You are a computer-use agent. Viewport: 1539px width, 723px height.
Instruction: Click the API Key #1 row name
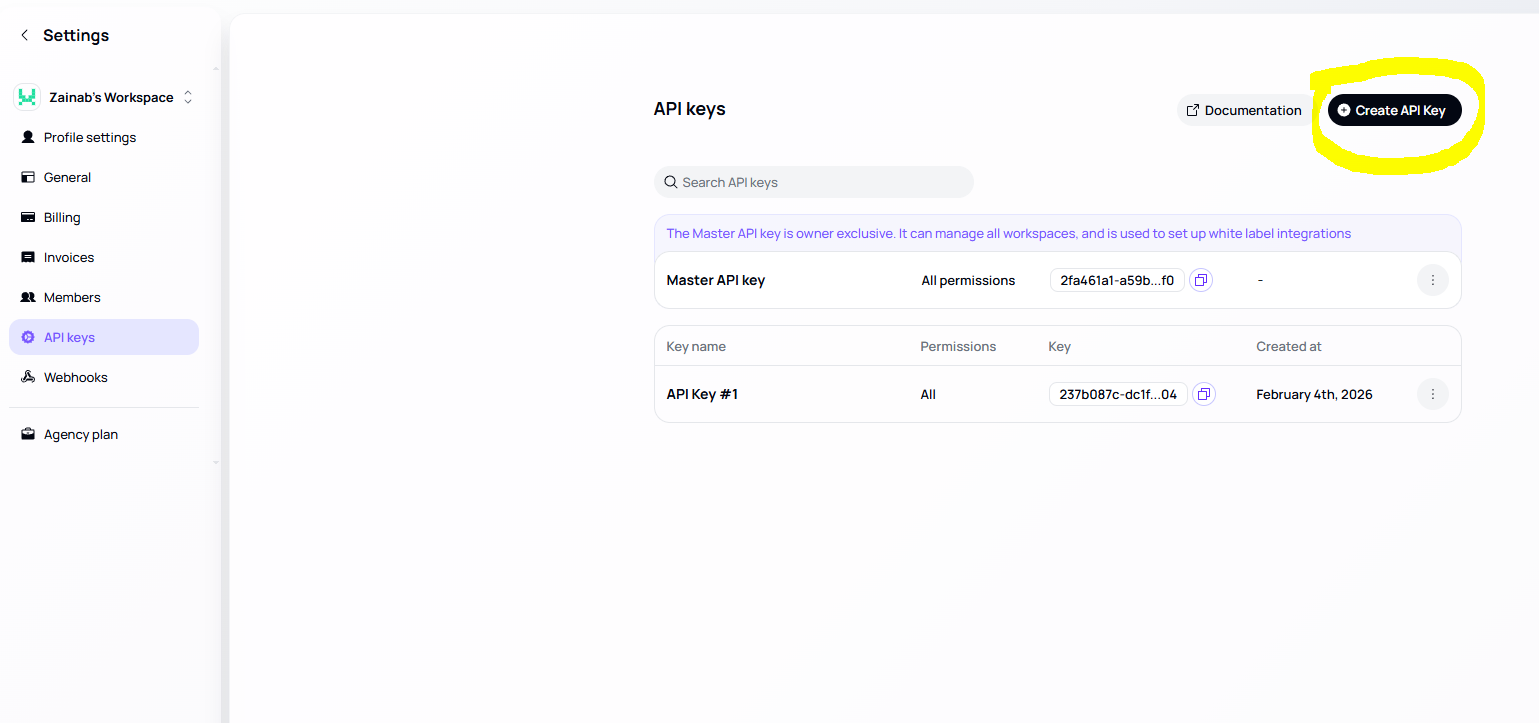click(702, 394)
